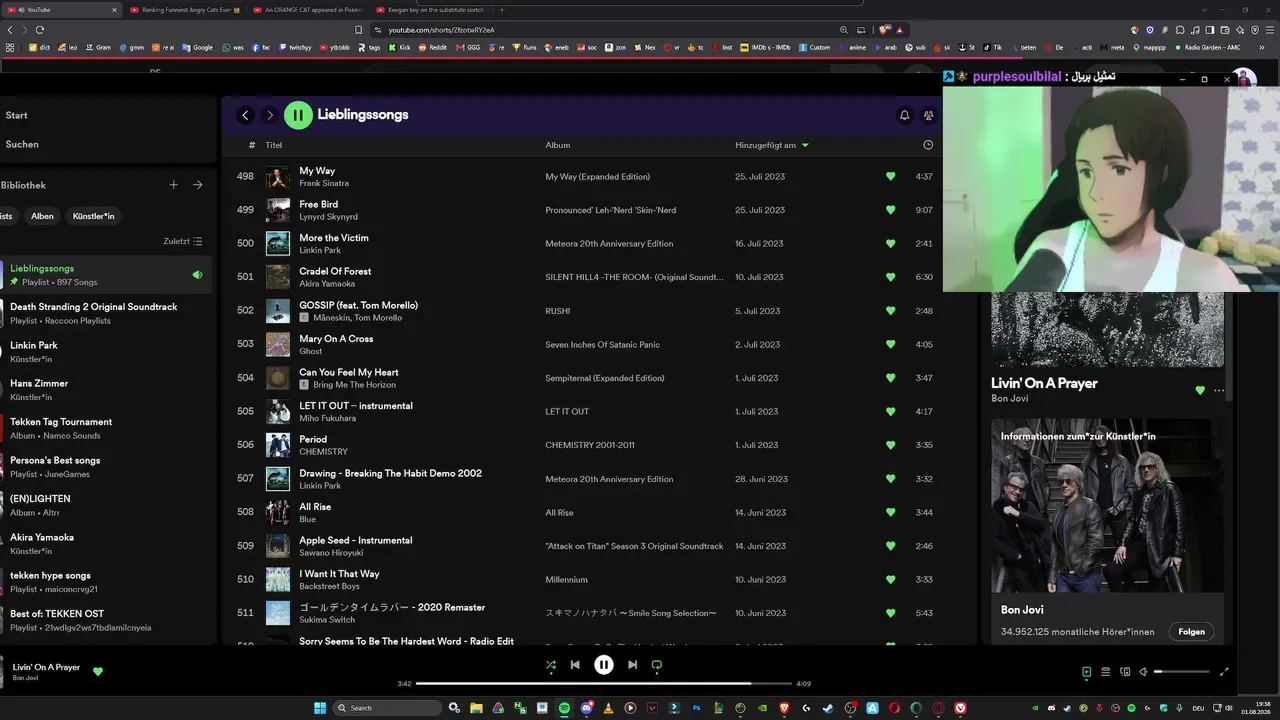1280x720 pixels.
Task: Open Windows Start menu
Action: tap(320, 708)
